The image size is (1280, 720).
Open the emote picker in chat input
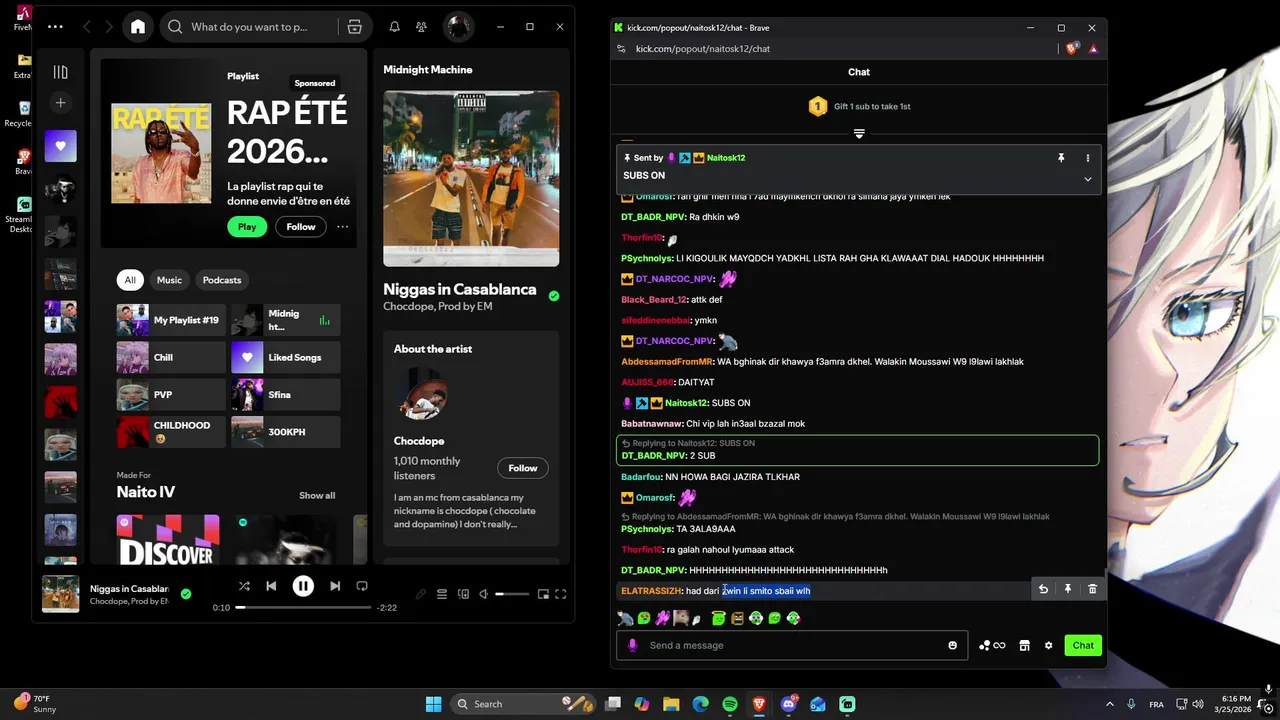point(952,645)
